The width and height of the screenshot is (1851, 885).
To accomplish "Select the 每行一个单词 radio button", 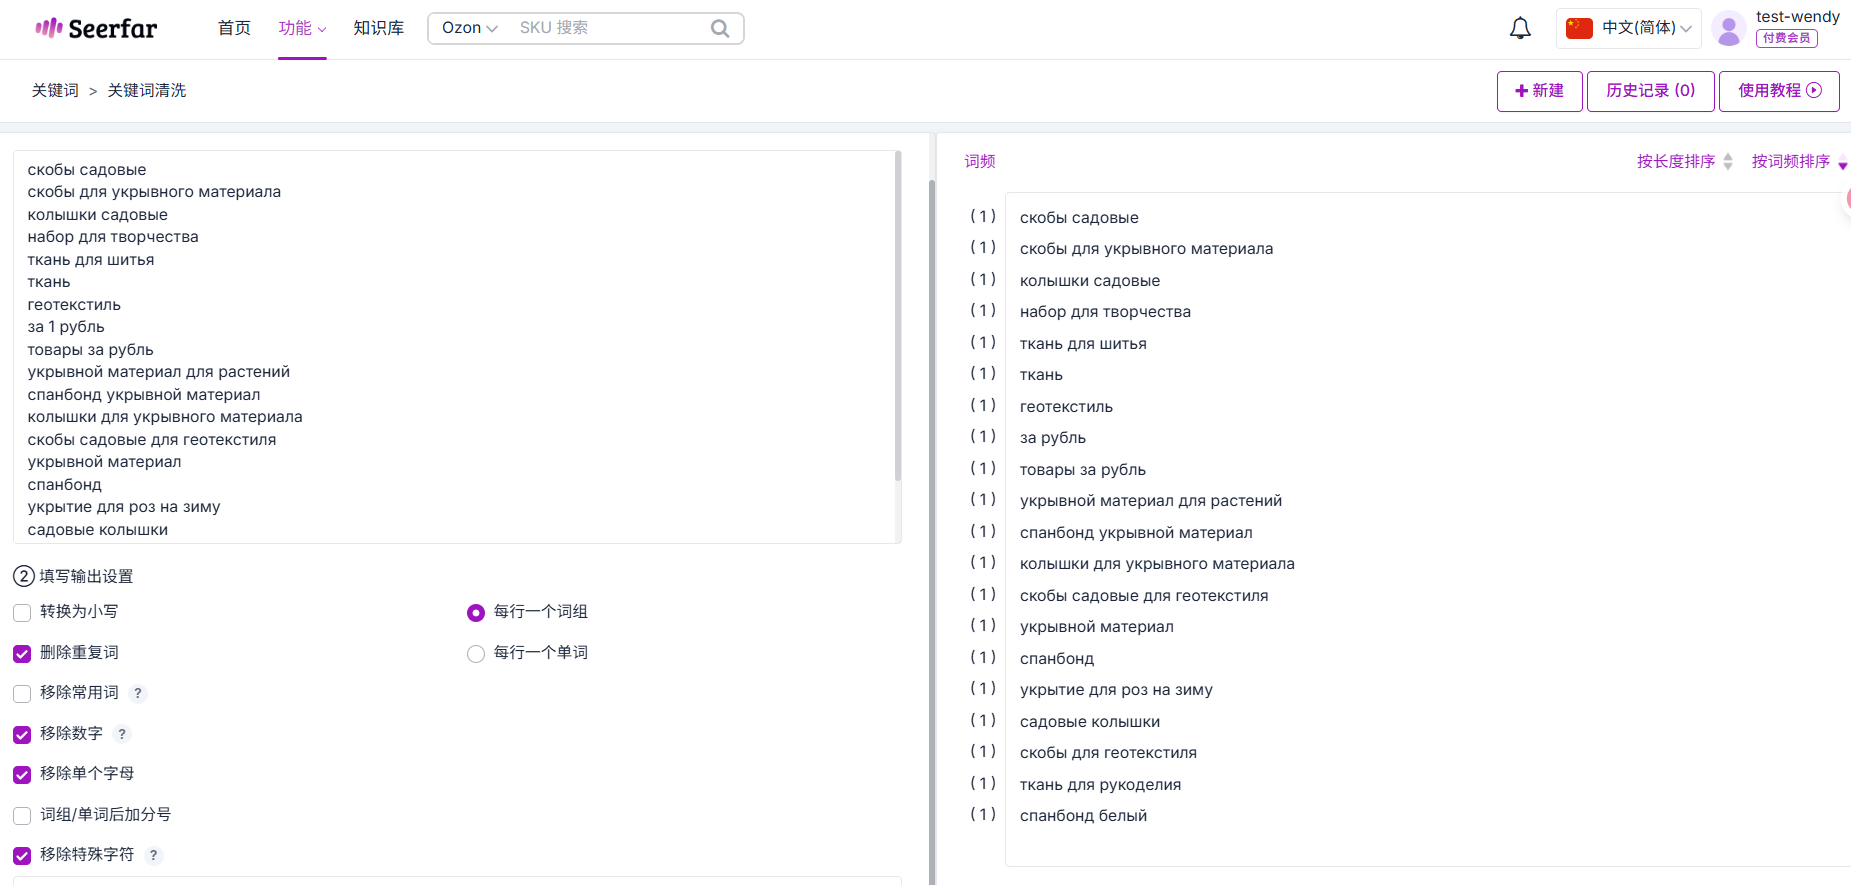I will click(476, 654).
